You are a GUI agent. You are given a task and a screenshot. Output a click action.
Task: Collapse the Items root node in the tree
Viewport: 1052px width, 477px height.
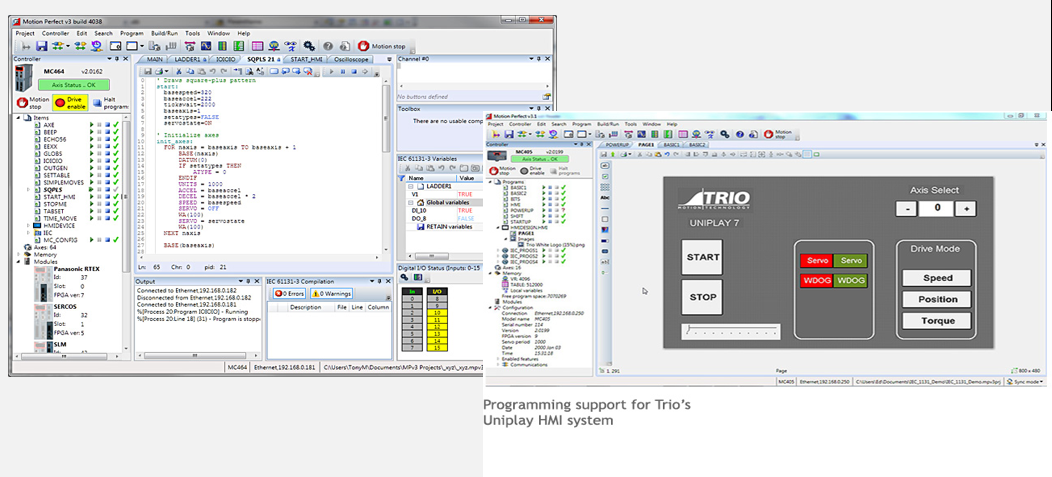19,117
